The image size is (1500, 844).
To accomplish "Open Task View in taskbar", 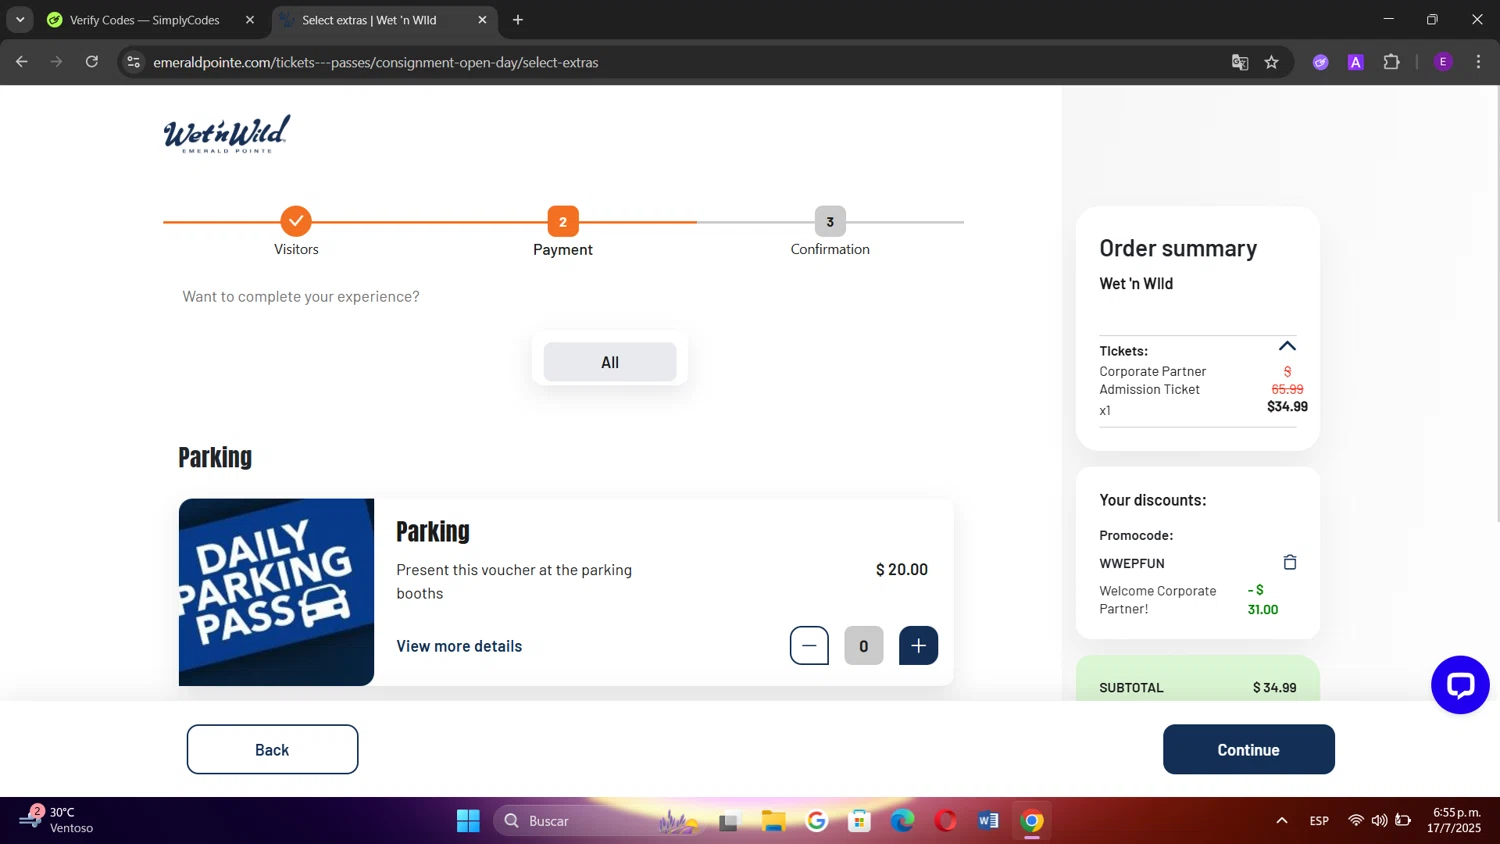I will tap(729, 821).
